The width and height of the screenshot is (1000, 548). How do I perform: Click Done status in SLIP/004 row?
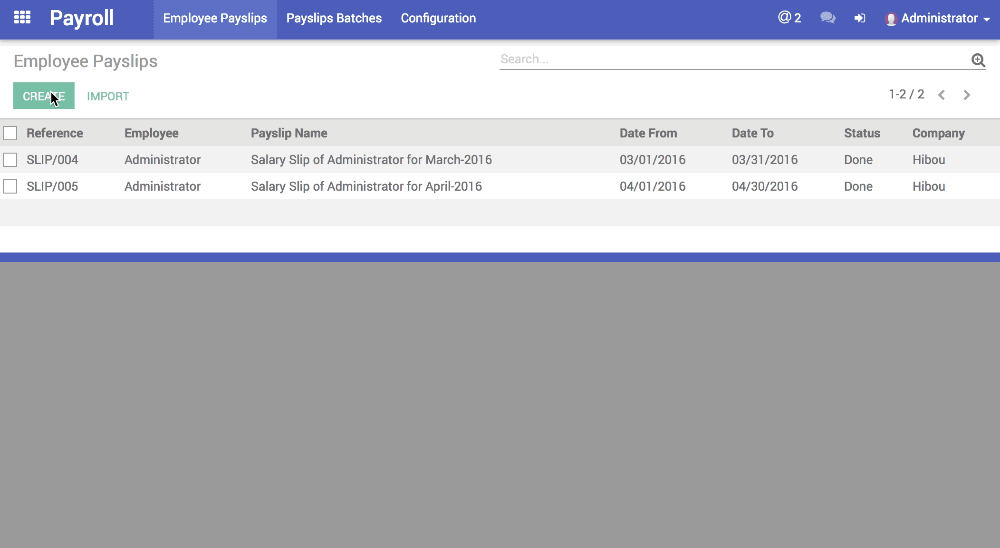pos(858,160)
